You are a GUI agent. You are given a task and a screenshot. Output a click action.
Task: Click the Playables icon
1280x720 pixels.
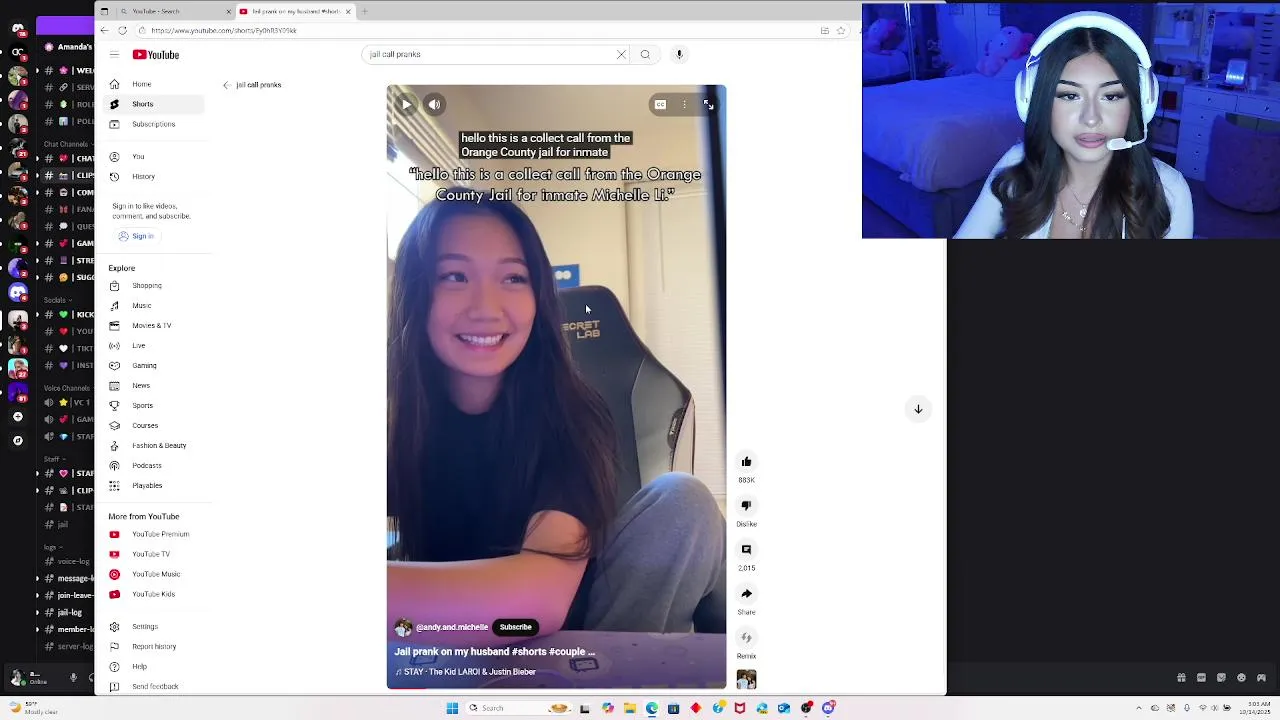pyautogui.click(x=114, y=486)
